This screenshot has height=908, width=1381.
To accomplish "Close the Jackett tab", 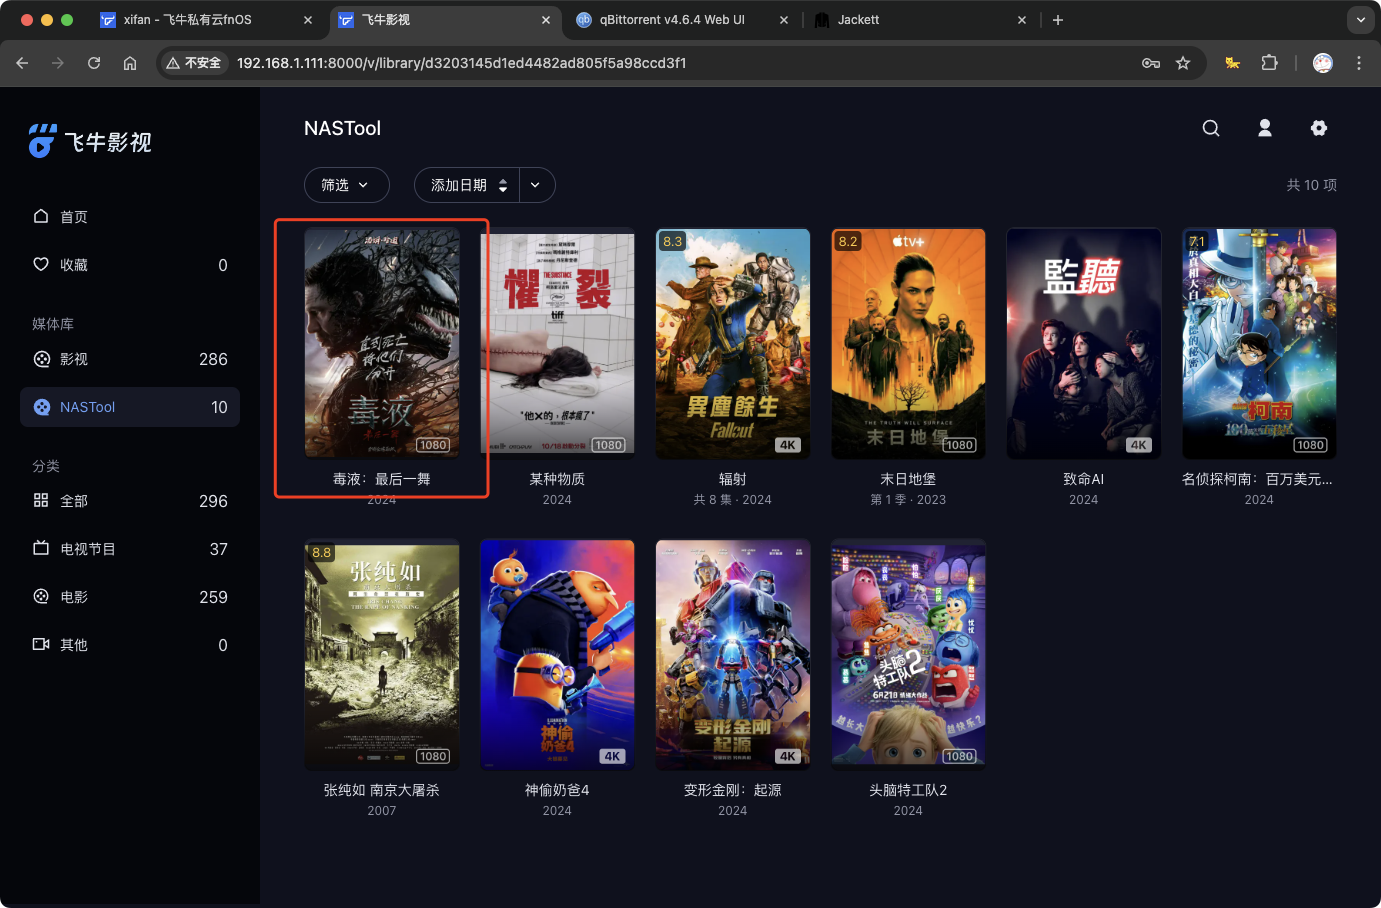I will click(1022, 20).
